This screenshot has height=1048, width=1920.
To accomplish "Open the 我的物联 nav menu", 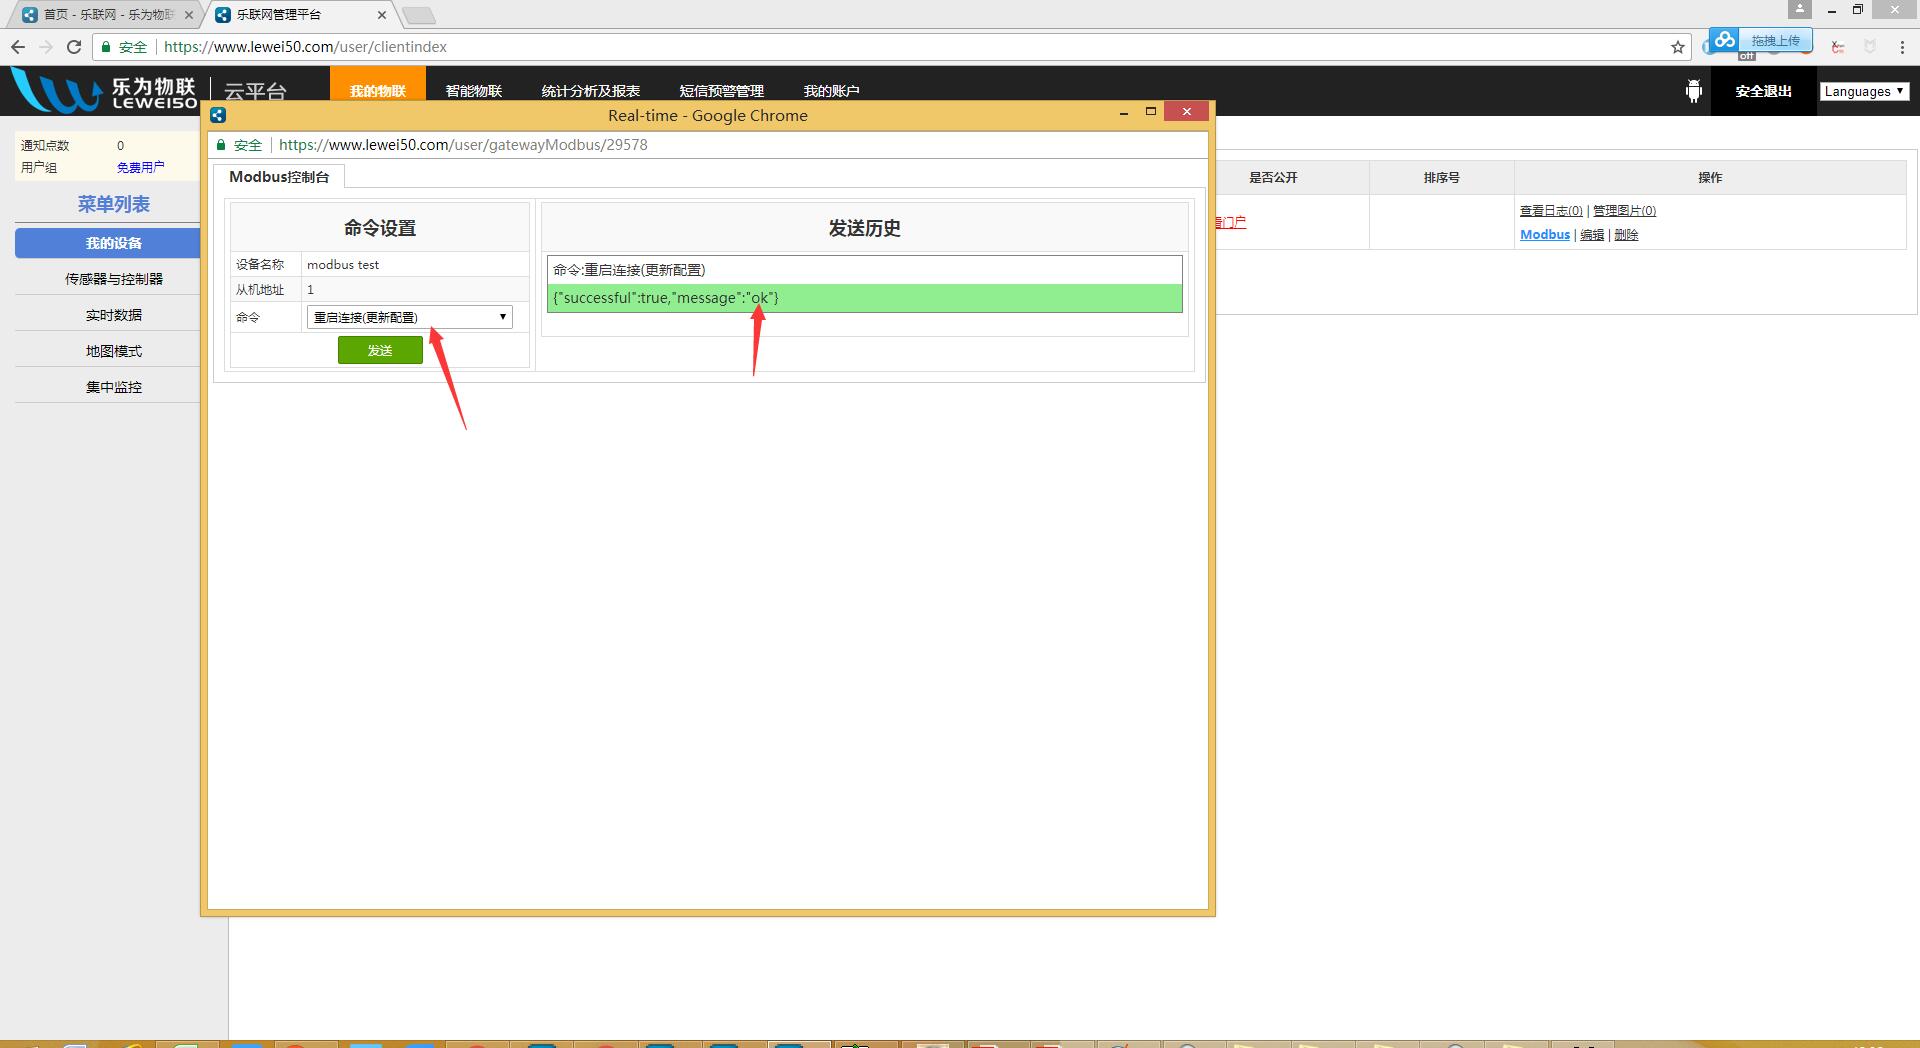I will tap(378, 91).
